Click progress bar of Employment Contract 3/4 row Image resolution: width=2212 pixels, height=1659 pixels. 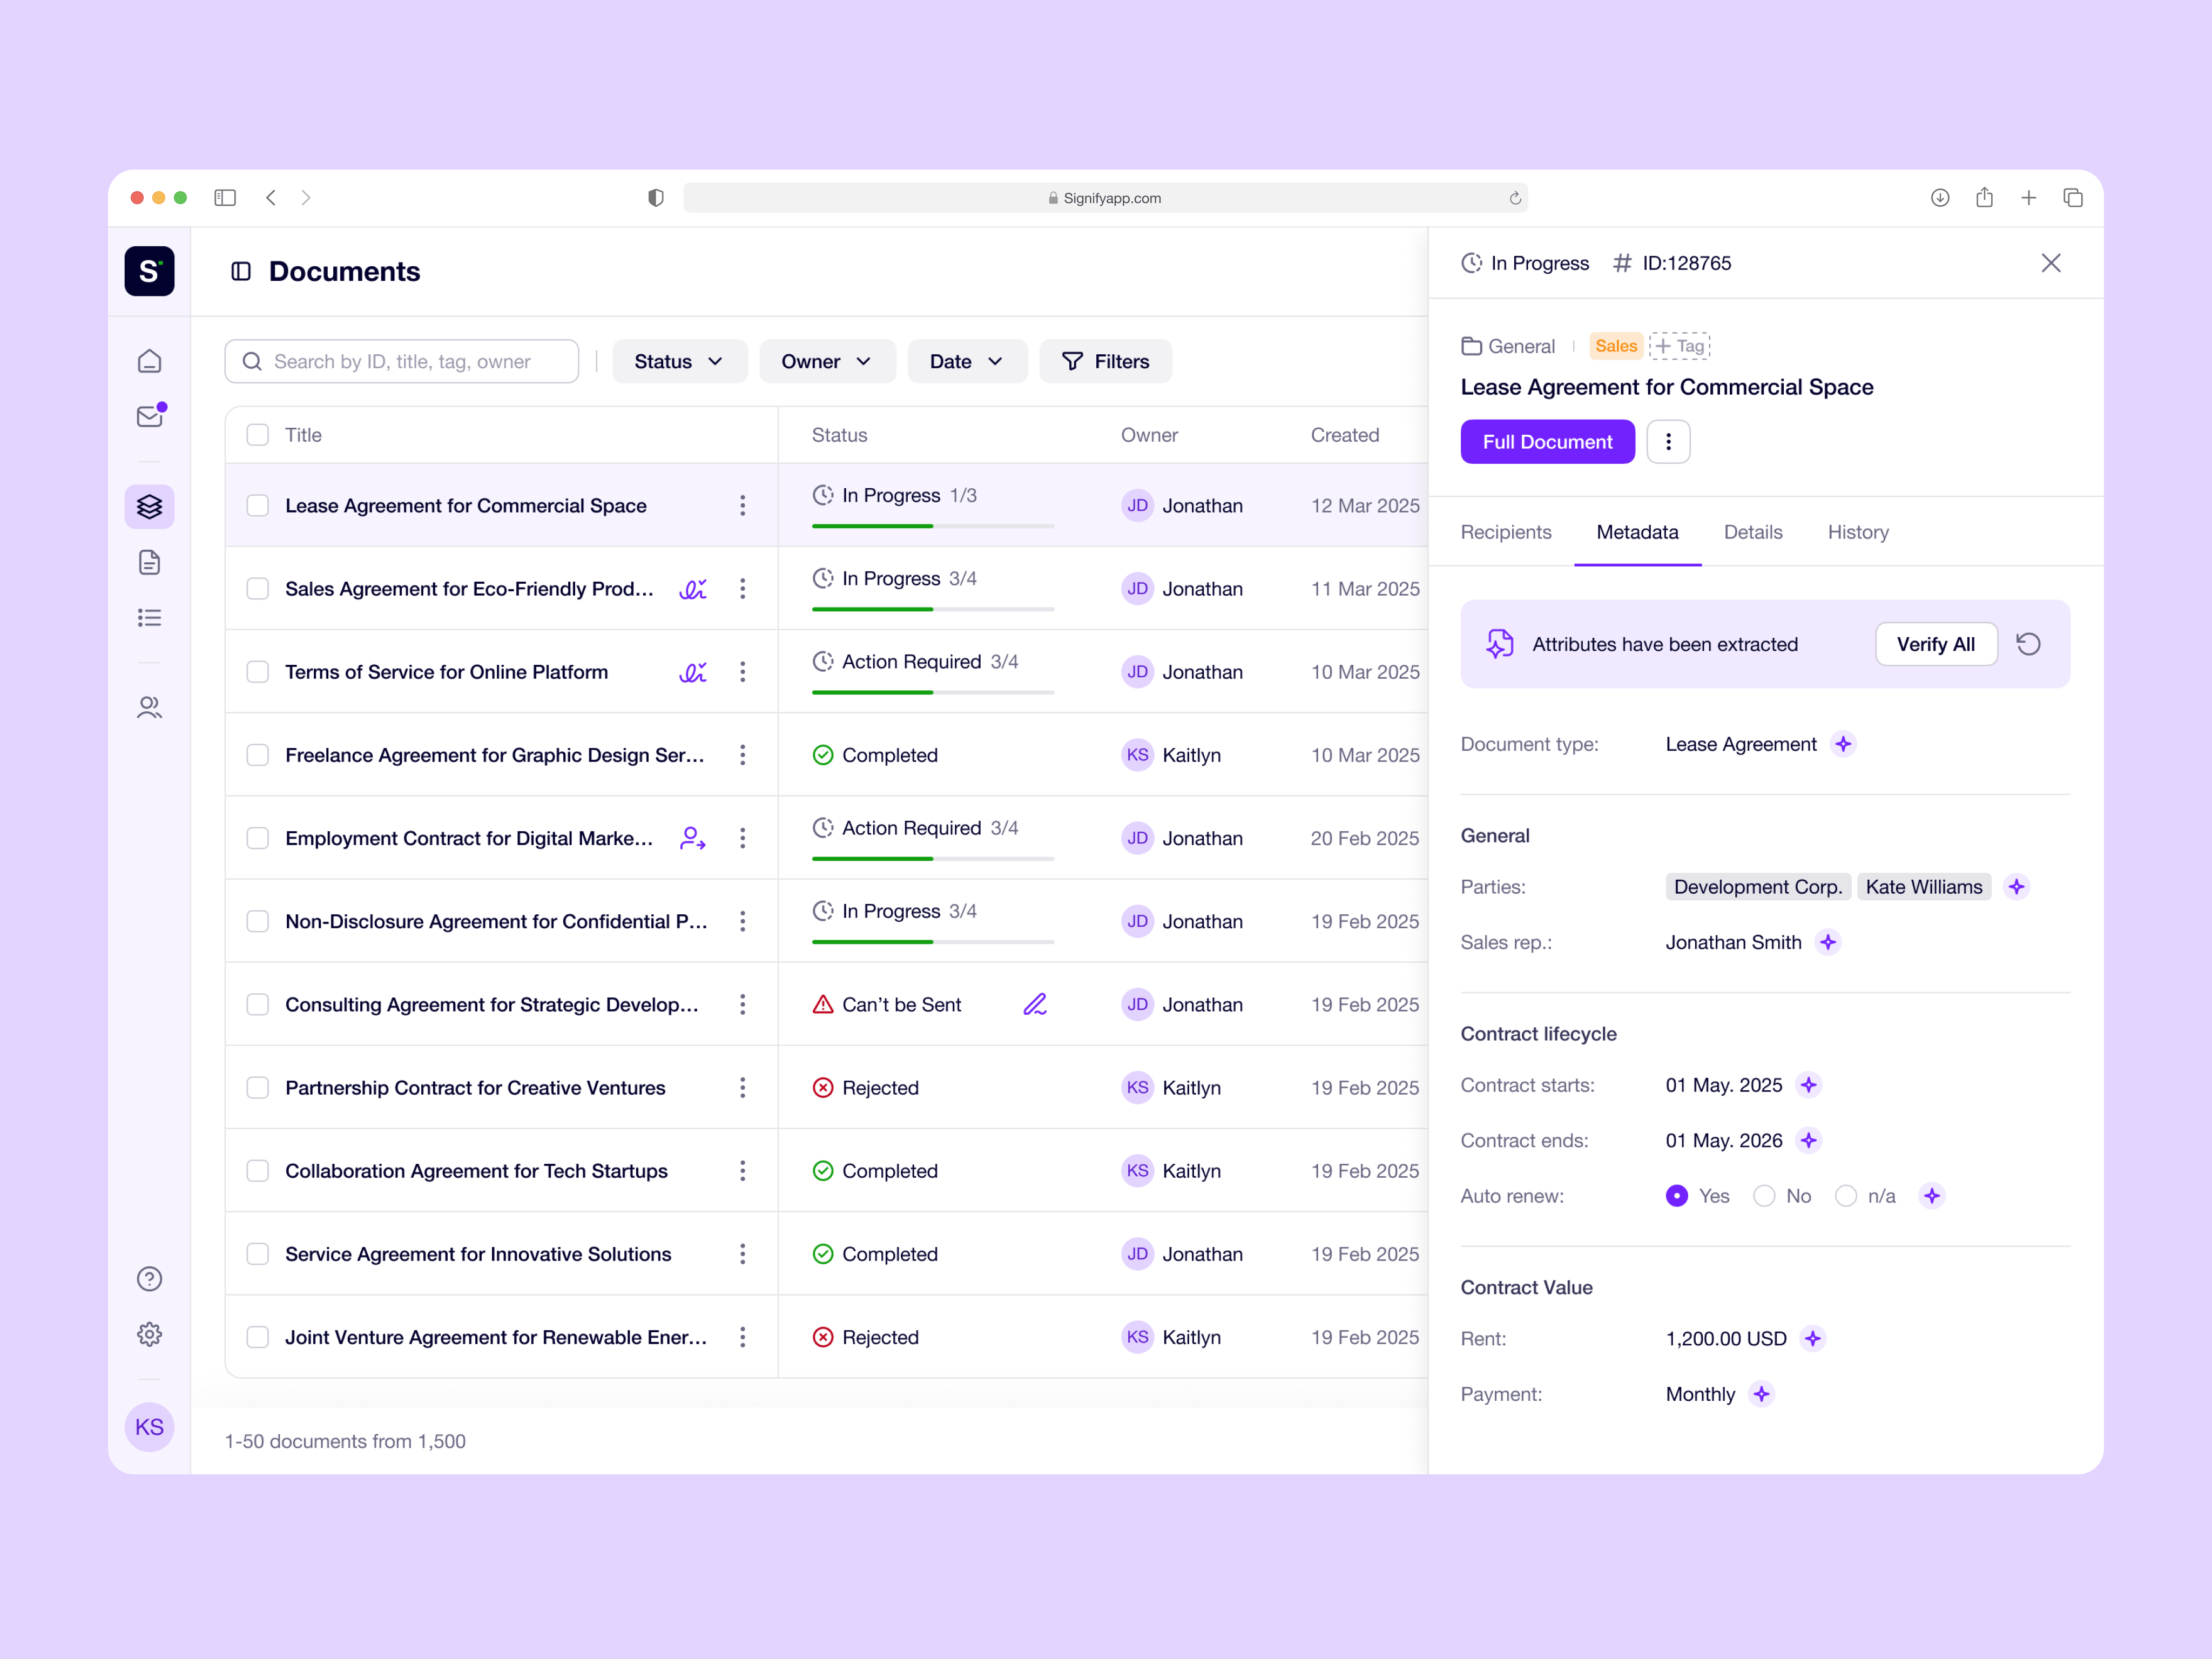pos(933,858)
